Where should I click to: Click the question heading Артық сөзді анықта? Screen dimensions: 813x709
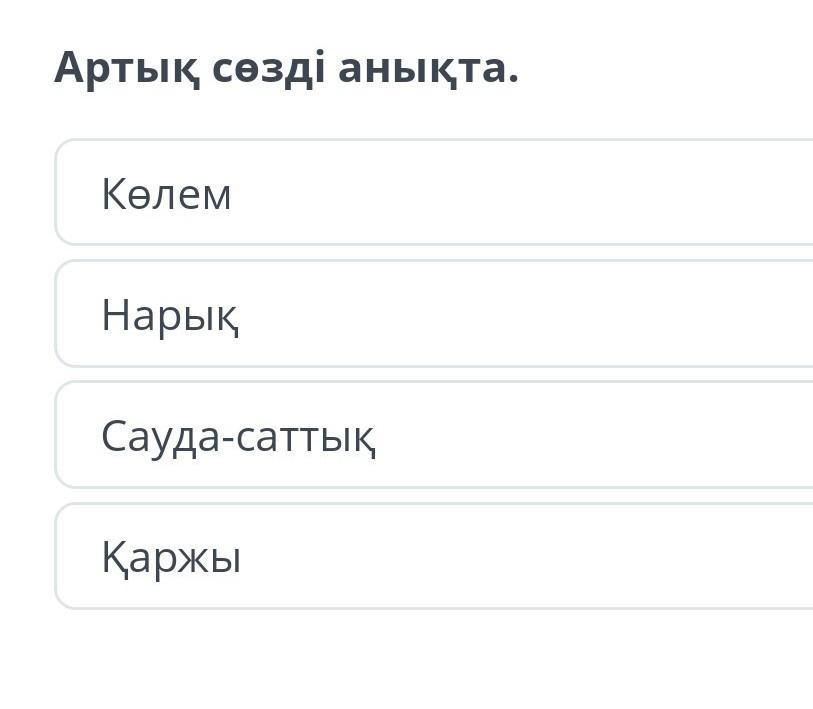click(x=286, y=68)
